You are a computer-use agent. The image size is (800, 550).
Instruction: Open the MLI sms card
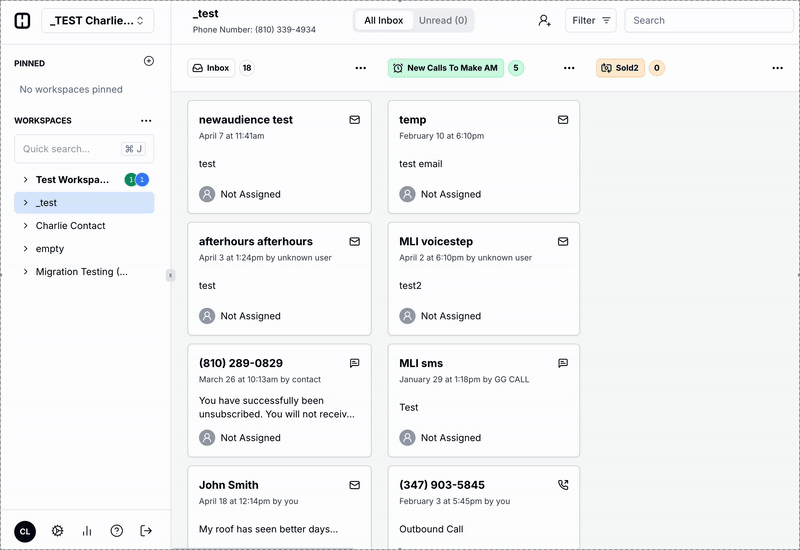(484, 401)
